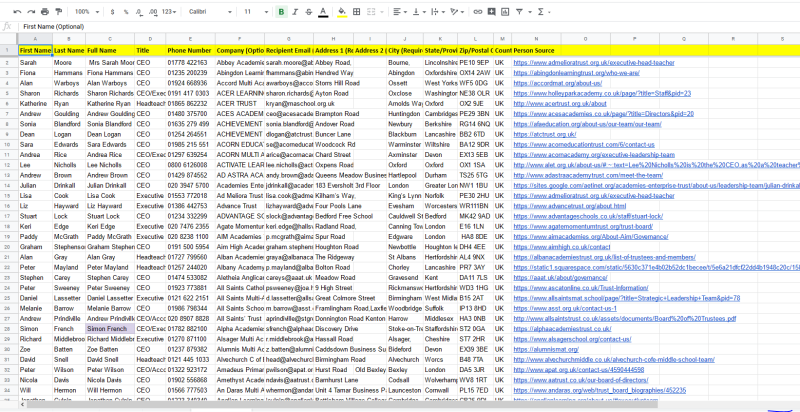Open the accordmat.org about-us link
Image resolution: width=800 pixels, height=412 pixels.
click(558, 83)
